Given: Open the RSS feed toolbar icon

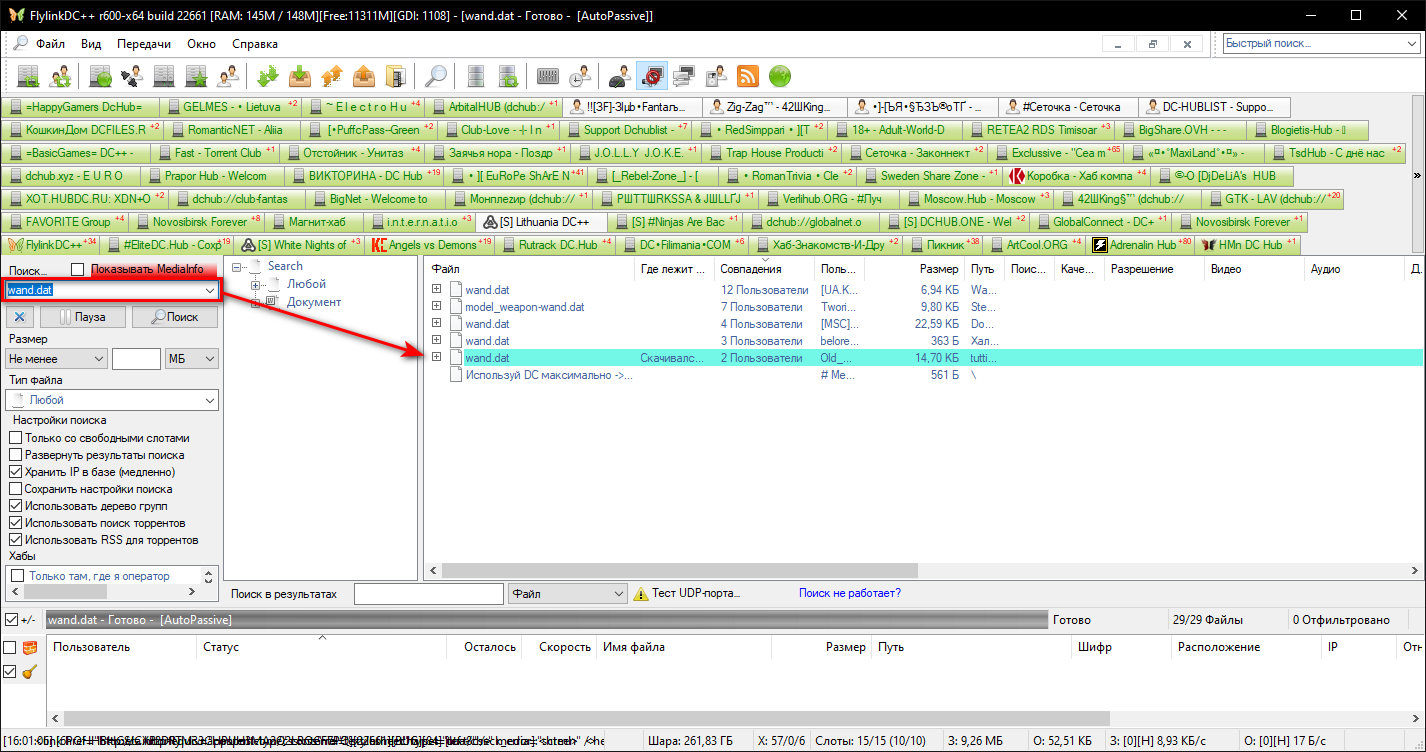Looking at the screenshot, I should click(747, 76).
